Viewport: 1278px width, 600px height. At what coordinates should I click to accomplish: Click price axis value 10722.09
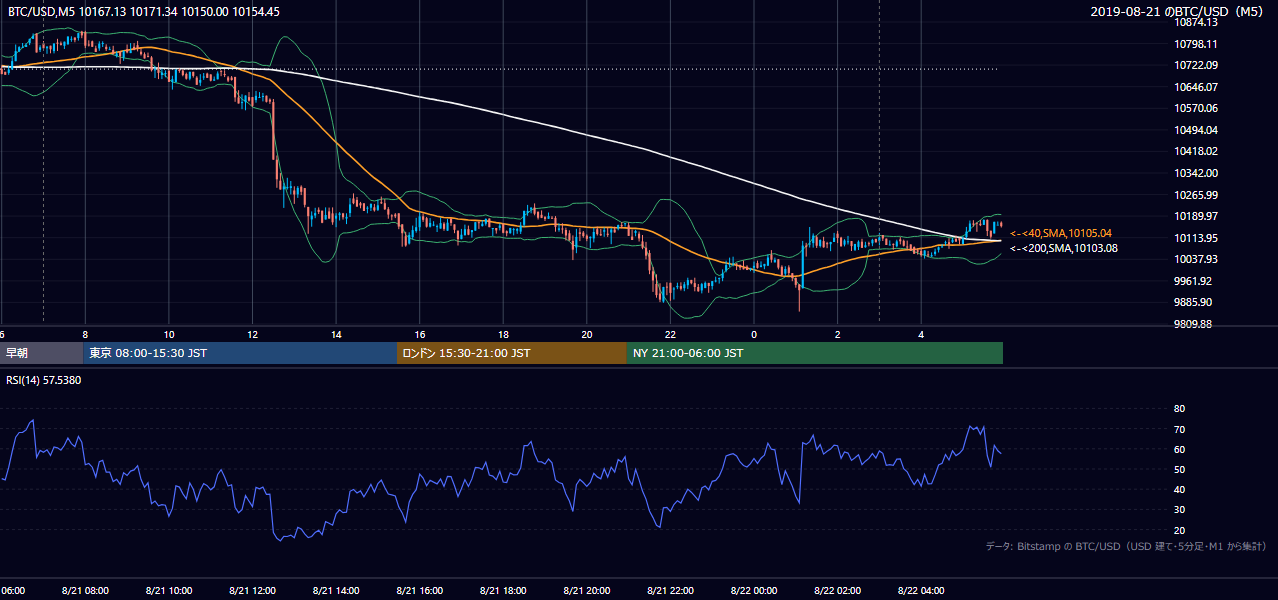click(x=1196, y=65)
